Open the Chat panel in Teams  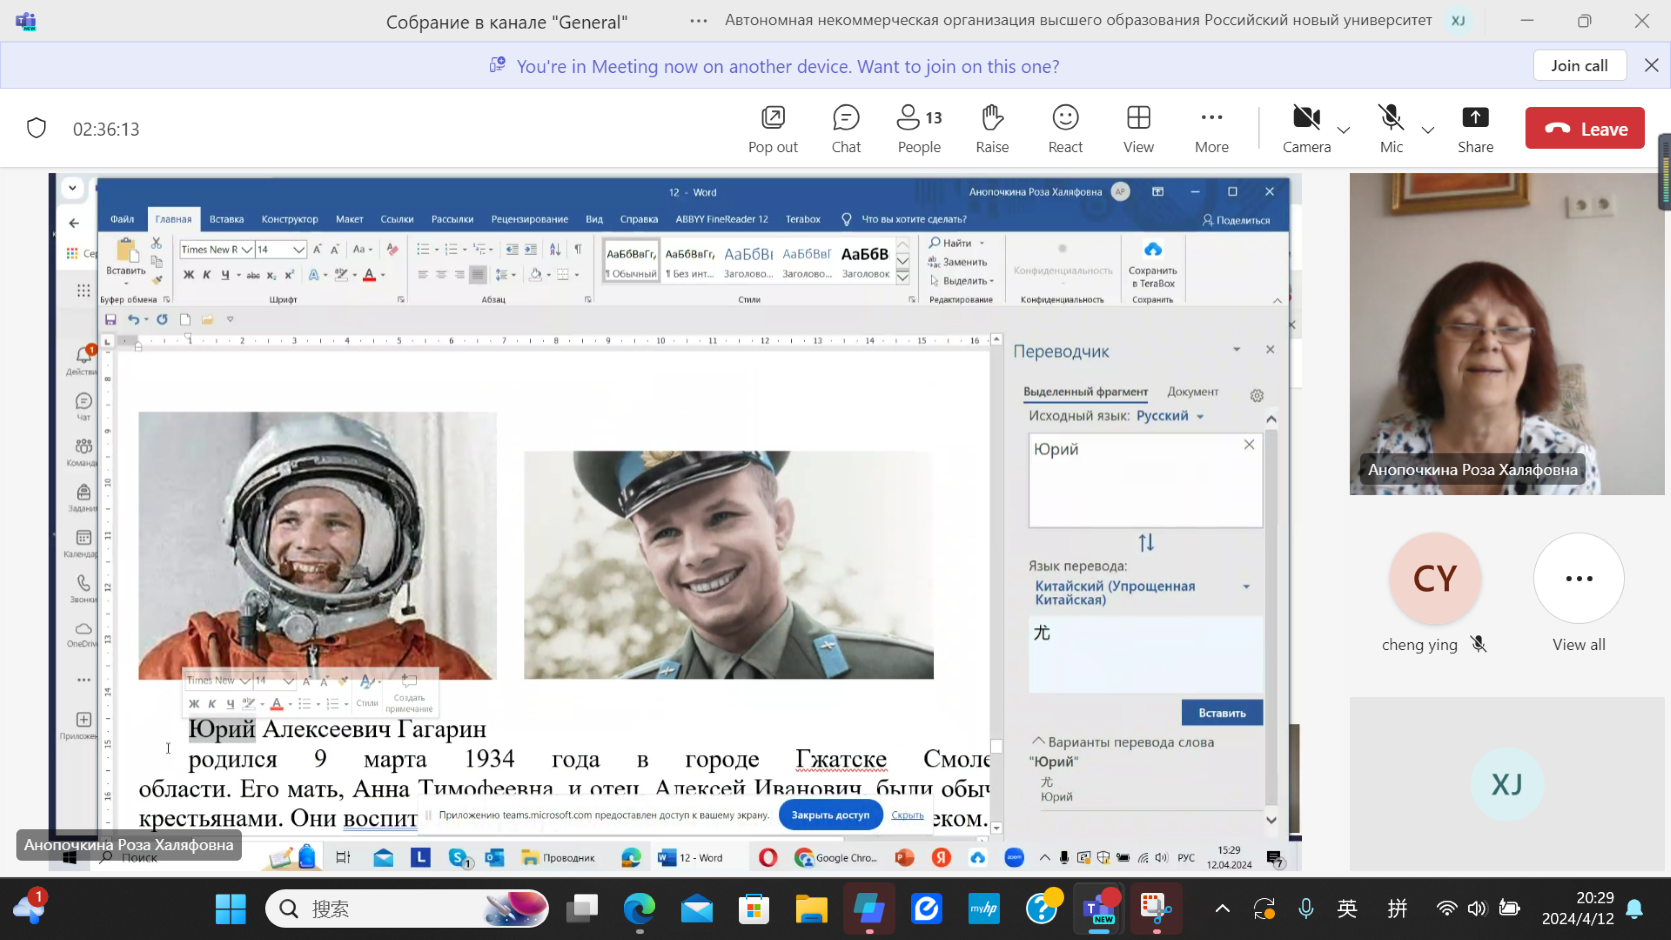pos(845,129)
